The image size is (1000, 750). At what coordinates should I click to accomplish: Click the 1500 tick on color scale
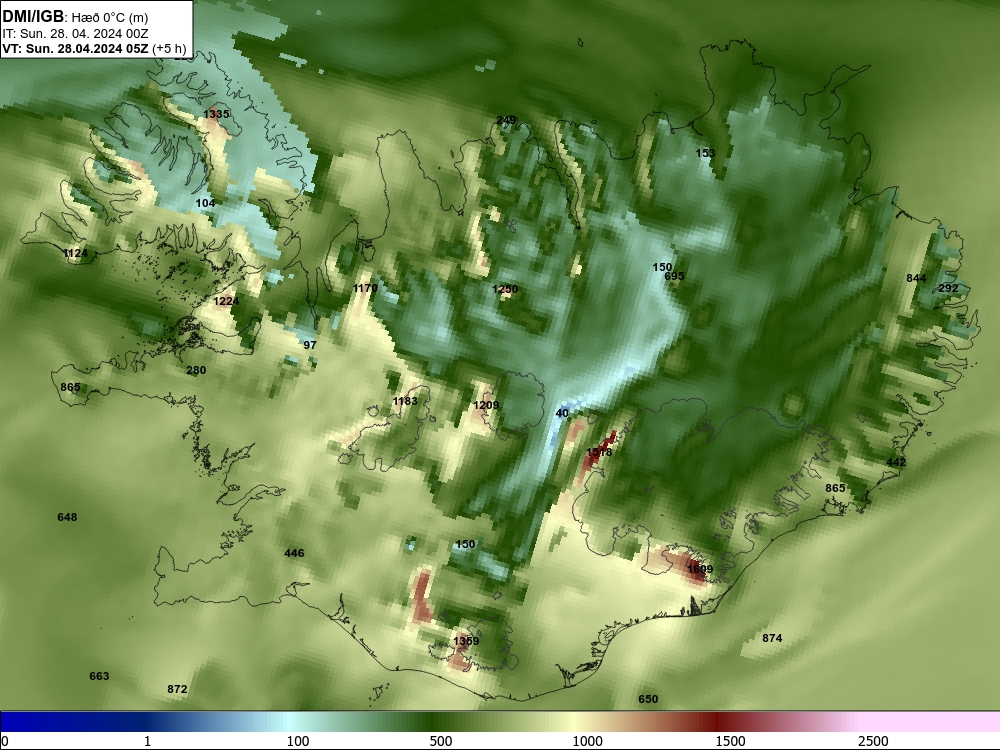tap(730, 741)
